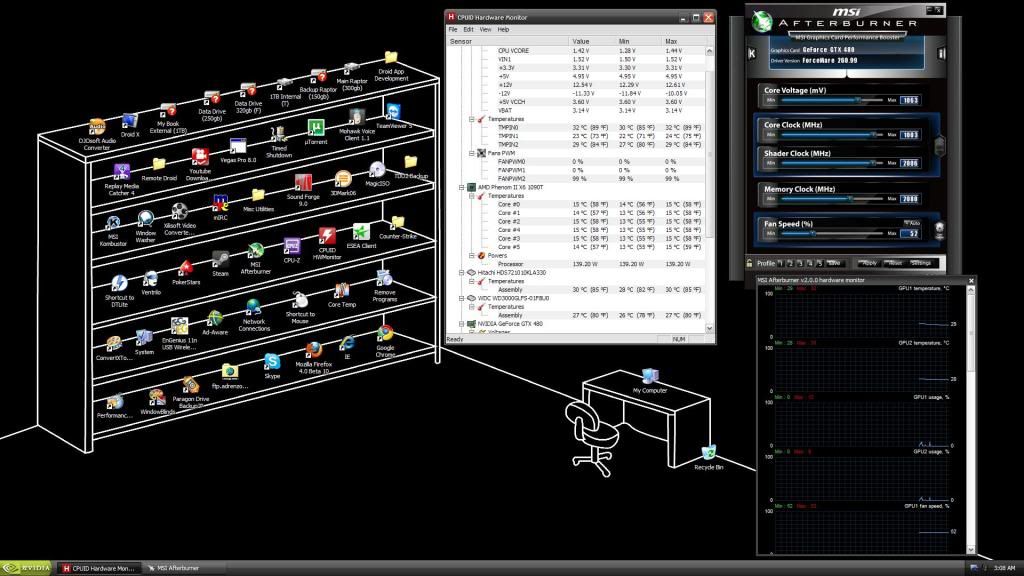The width and height of the screenshot is (1024, 576).
Task: Open the Help menu in Hardware Monitor
Action: point(503,30)
